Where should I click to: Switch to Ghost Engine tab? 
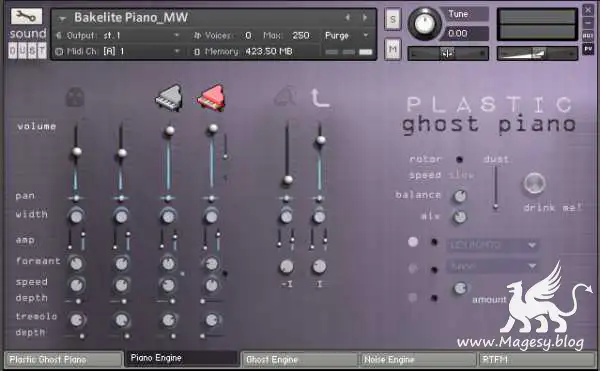point(300,360)
